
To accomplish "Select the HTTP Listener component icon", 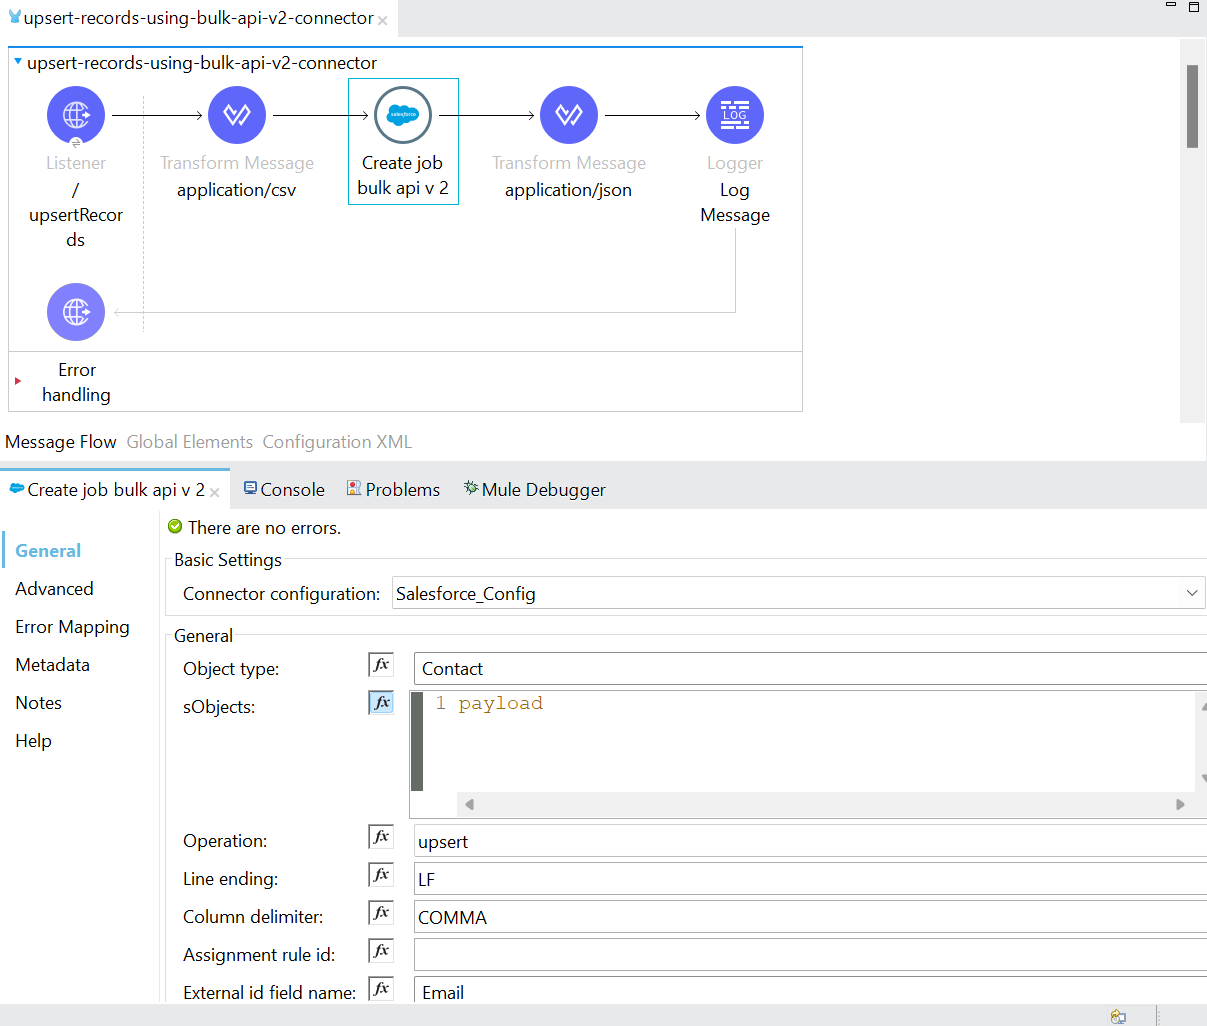I will [76, 115].
